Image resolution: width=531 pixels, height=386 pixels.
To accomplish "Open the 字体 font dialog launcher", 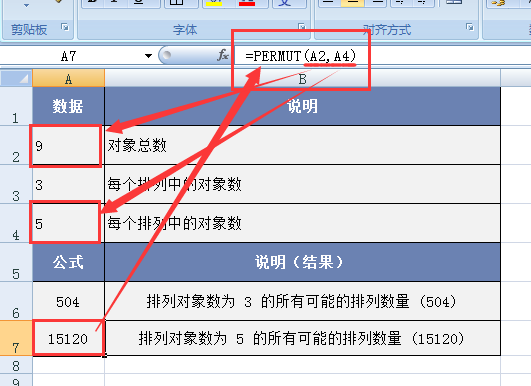I will coord(302,26).
